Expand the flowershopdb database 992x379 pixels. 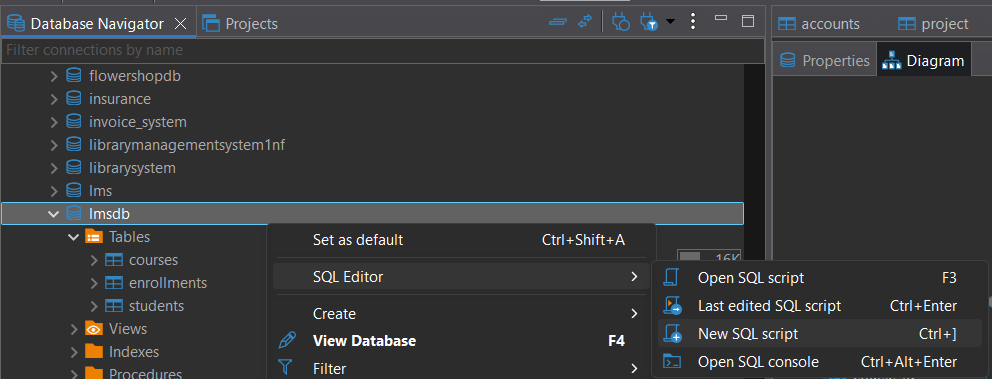coord(54,77)
